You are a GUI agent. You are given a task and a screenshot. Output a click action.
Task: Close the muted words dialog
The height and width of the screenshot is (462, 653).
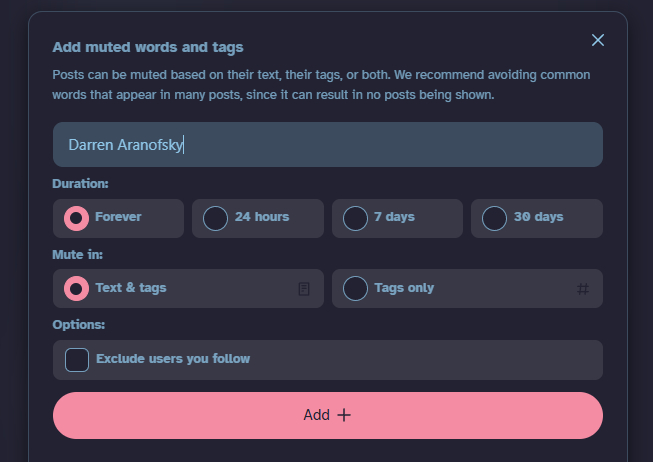tap(598, 40)
